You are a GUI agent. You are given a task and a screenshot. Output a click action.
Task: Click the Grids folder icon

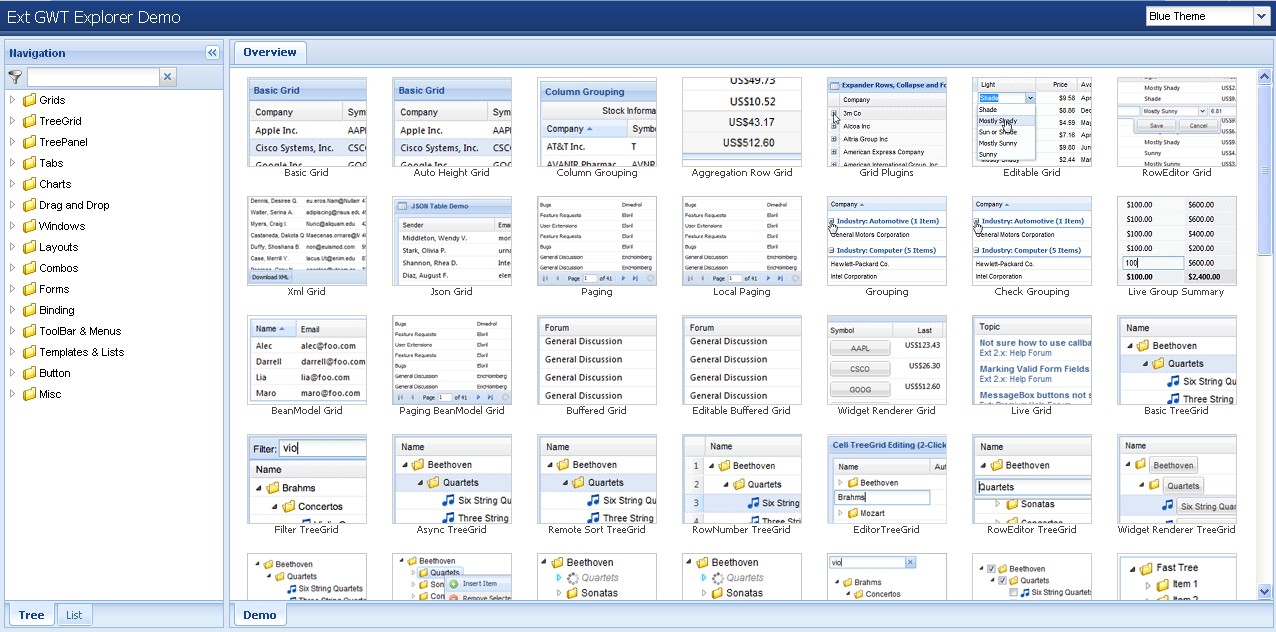[x=30, y=100]
